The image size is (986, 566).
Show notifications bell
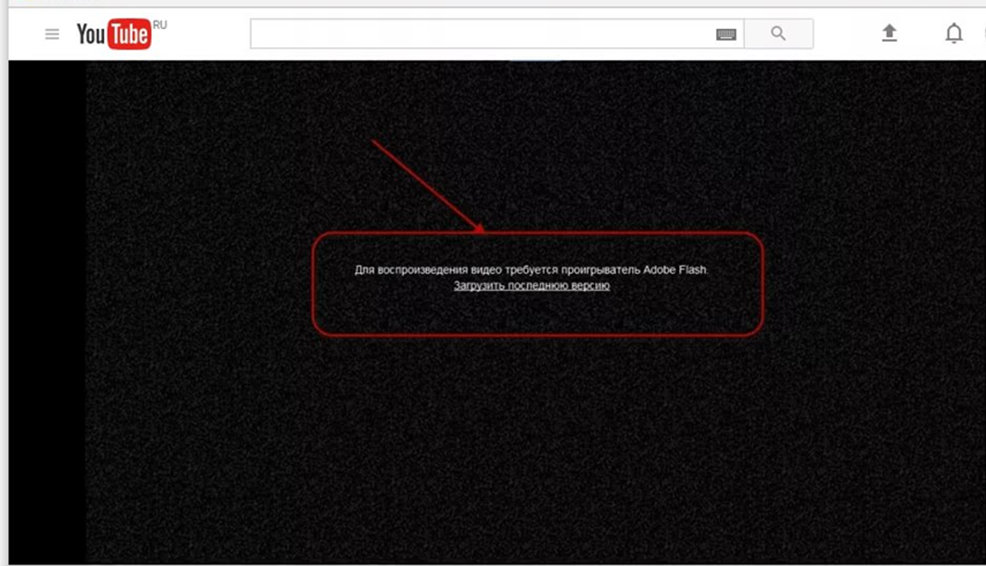coord(954,33)
